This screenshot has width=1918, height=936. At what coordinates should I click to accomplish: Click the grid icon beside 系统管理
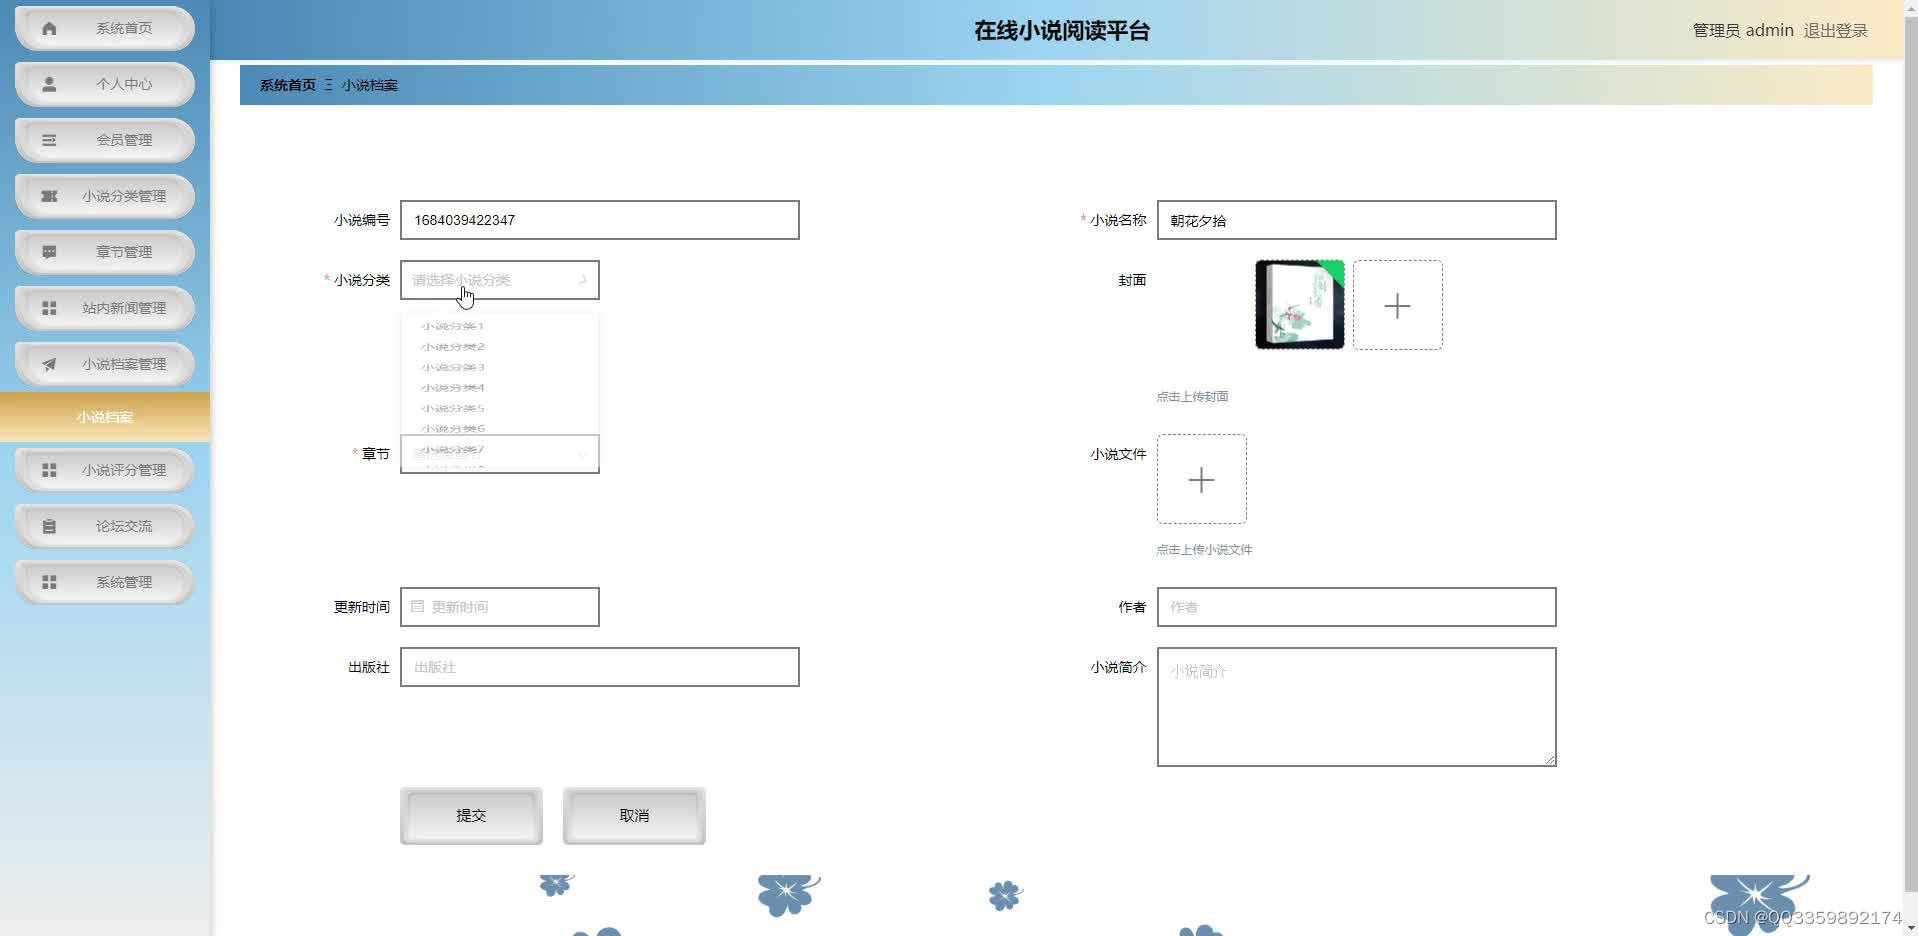point(49,582)
